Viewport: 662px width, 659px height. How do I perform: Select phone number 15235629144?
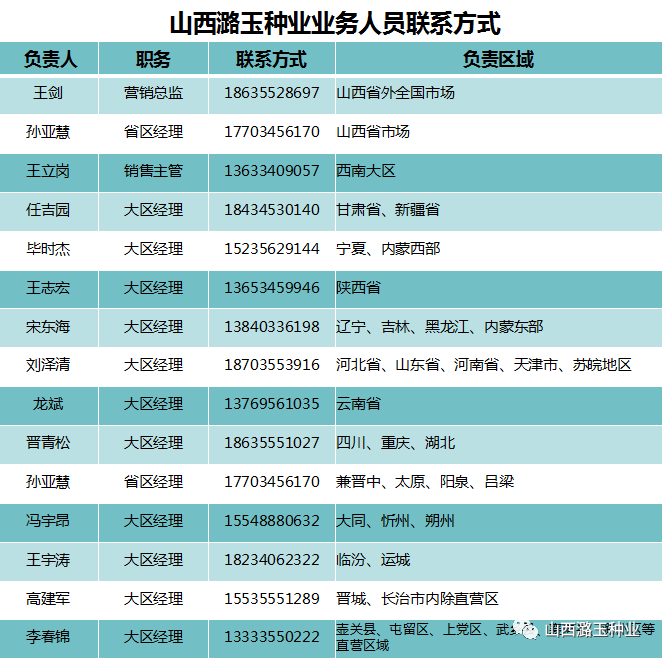pos(271,249)
